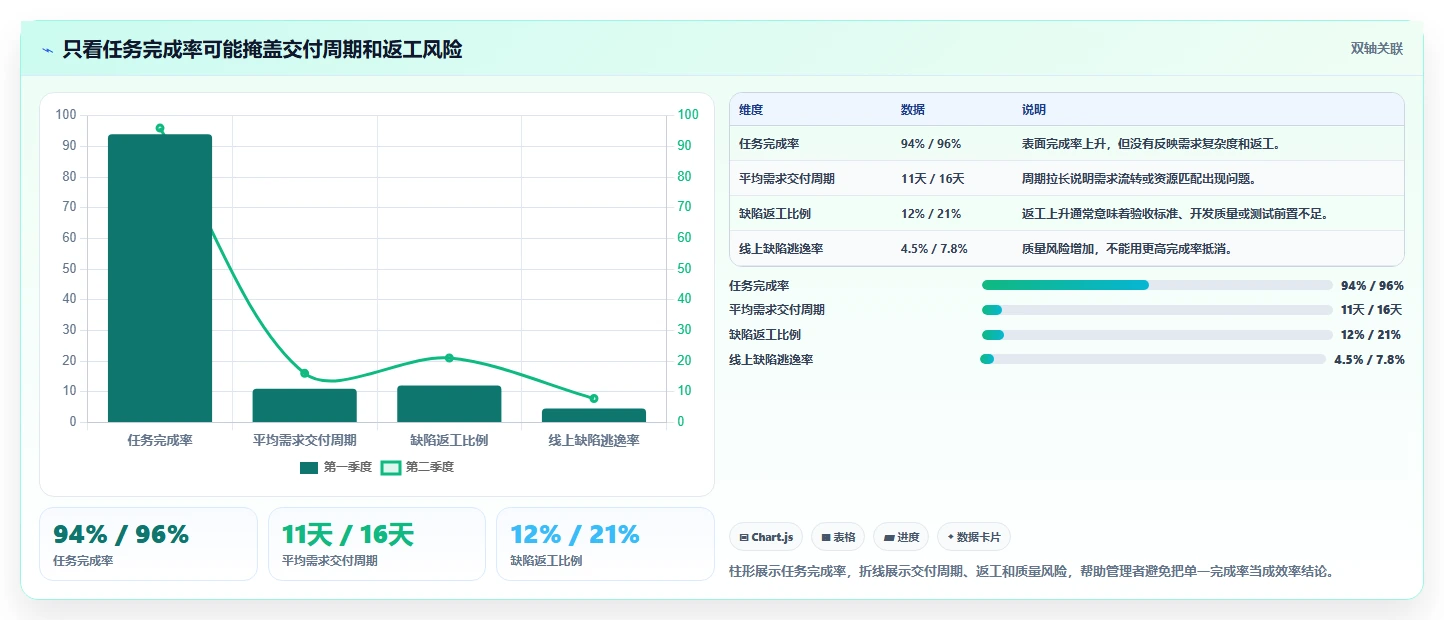Toggle the 第一季度 legend item
Viewport: 1444px width, 620px height.
point(336,467)
